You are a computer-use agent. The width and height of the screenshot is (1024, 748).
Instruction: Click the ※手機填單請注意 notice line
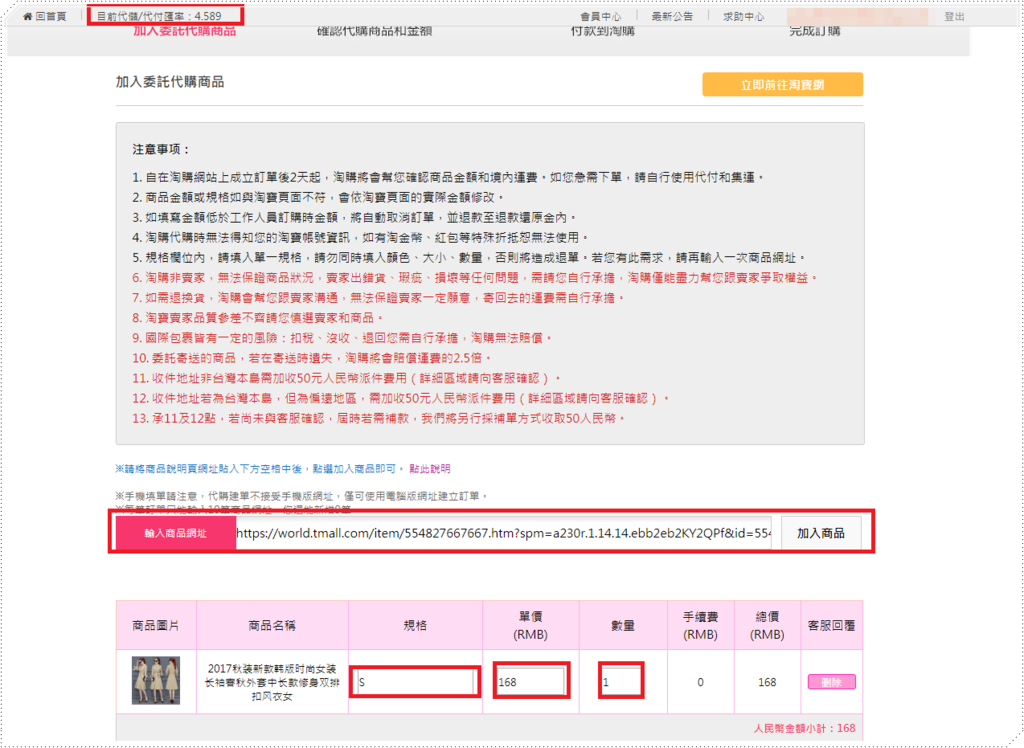coord(302,496)
